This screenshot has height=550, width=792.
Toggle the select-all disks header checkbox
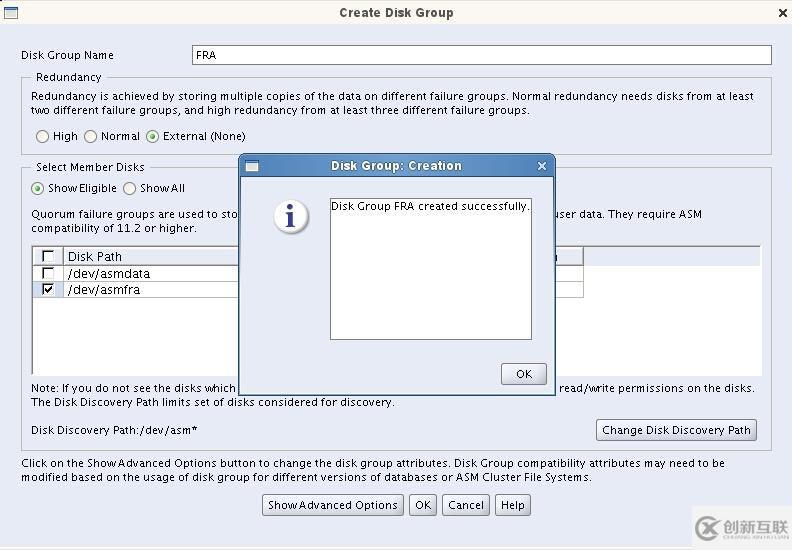tap(48, 256)
